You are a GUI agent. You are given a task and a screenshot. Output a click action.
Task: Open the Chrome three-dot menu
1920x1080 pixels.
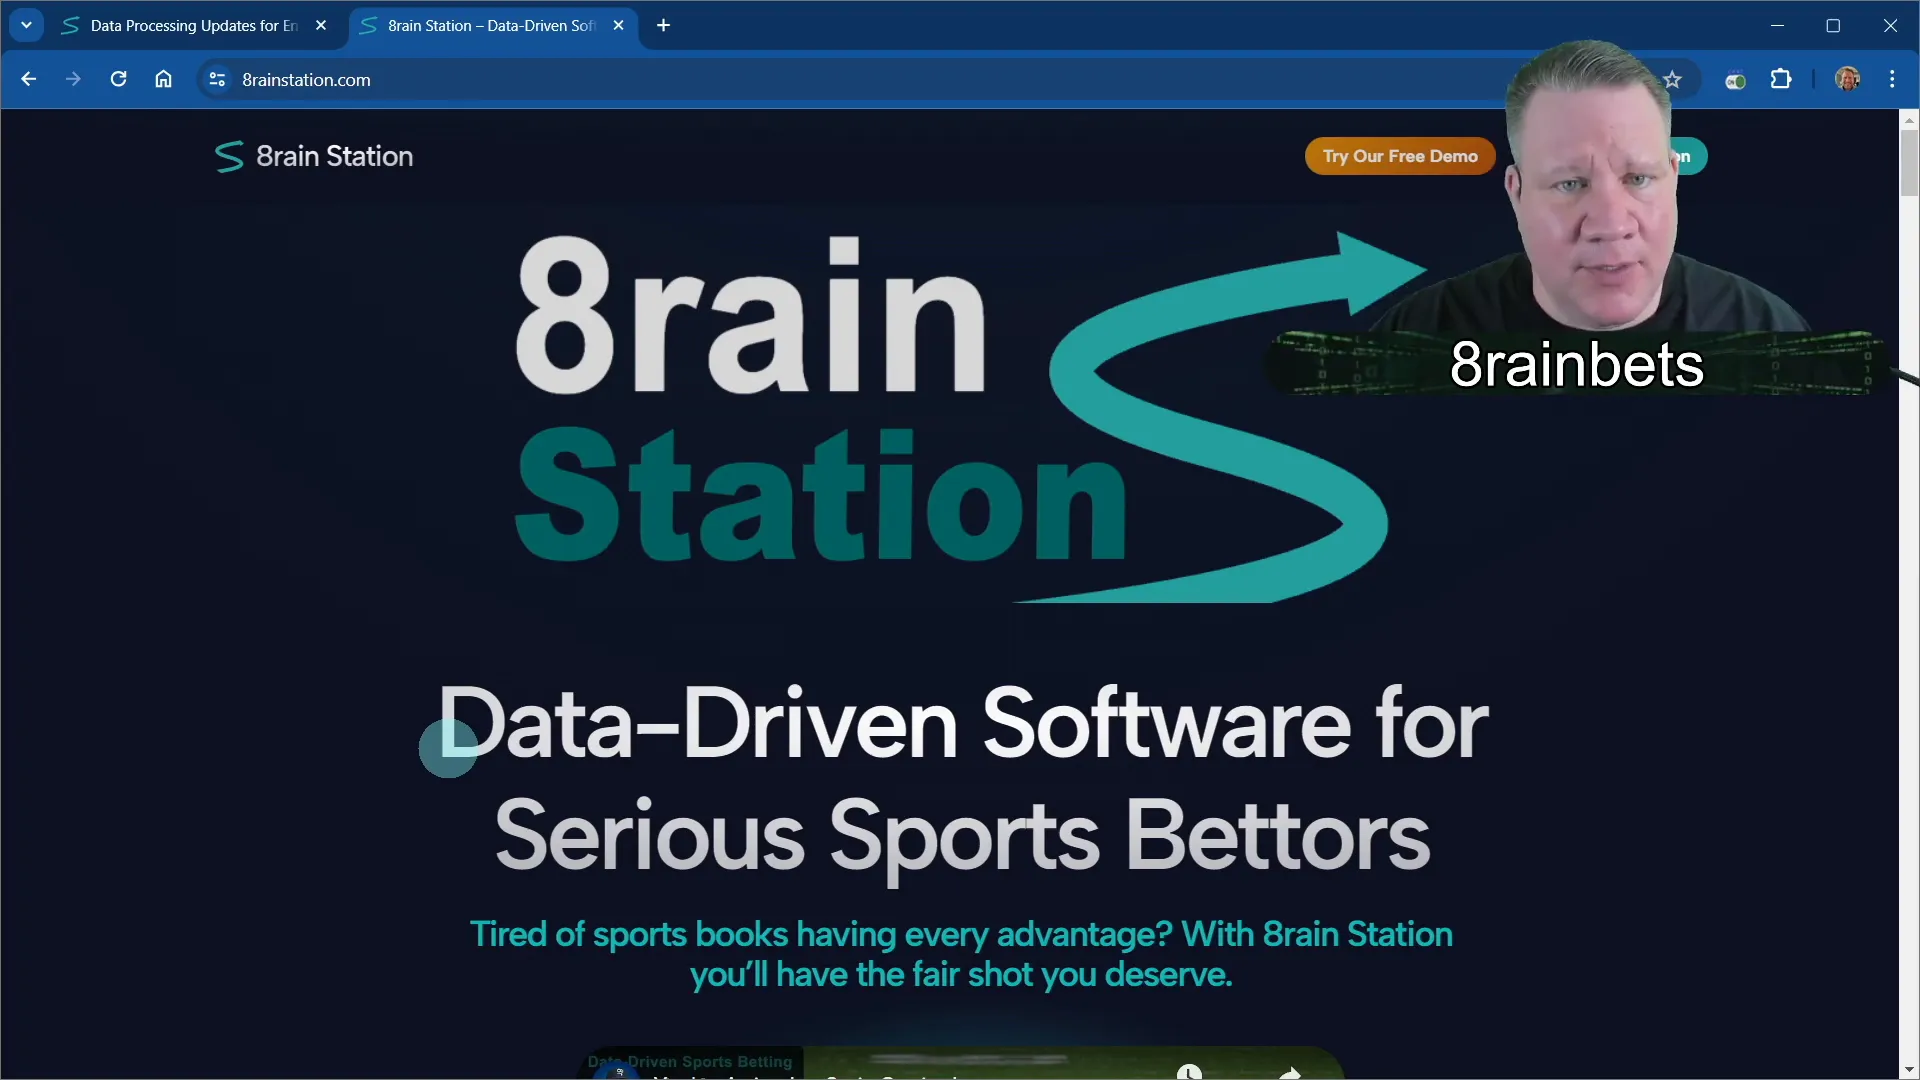[1892, 79]
